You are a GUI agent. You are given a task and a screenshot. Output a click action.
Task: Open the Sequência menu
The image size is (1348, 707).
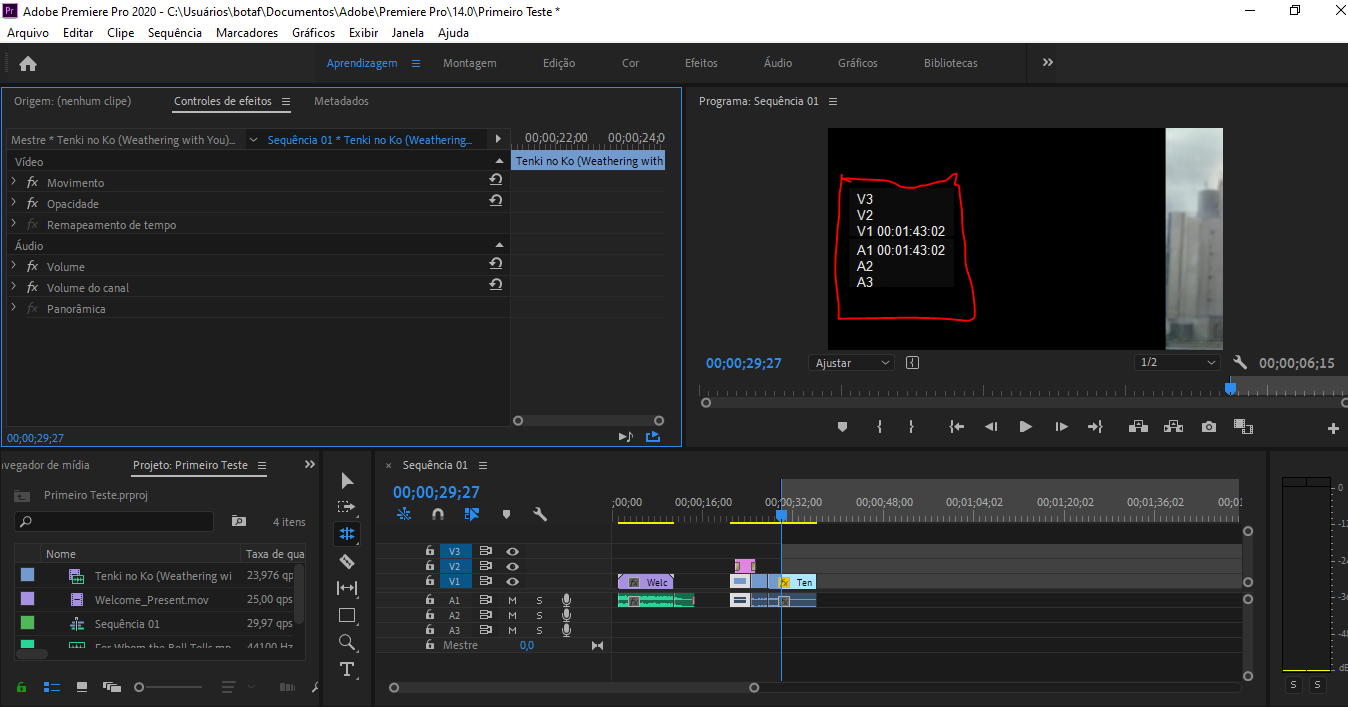tap(174, 32)
